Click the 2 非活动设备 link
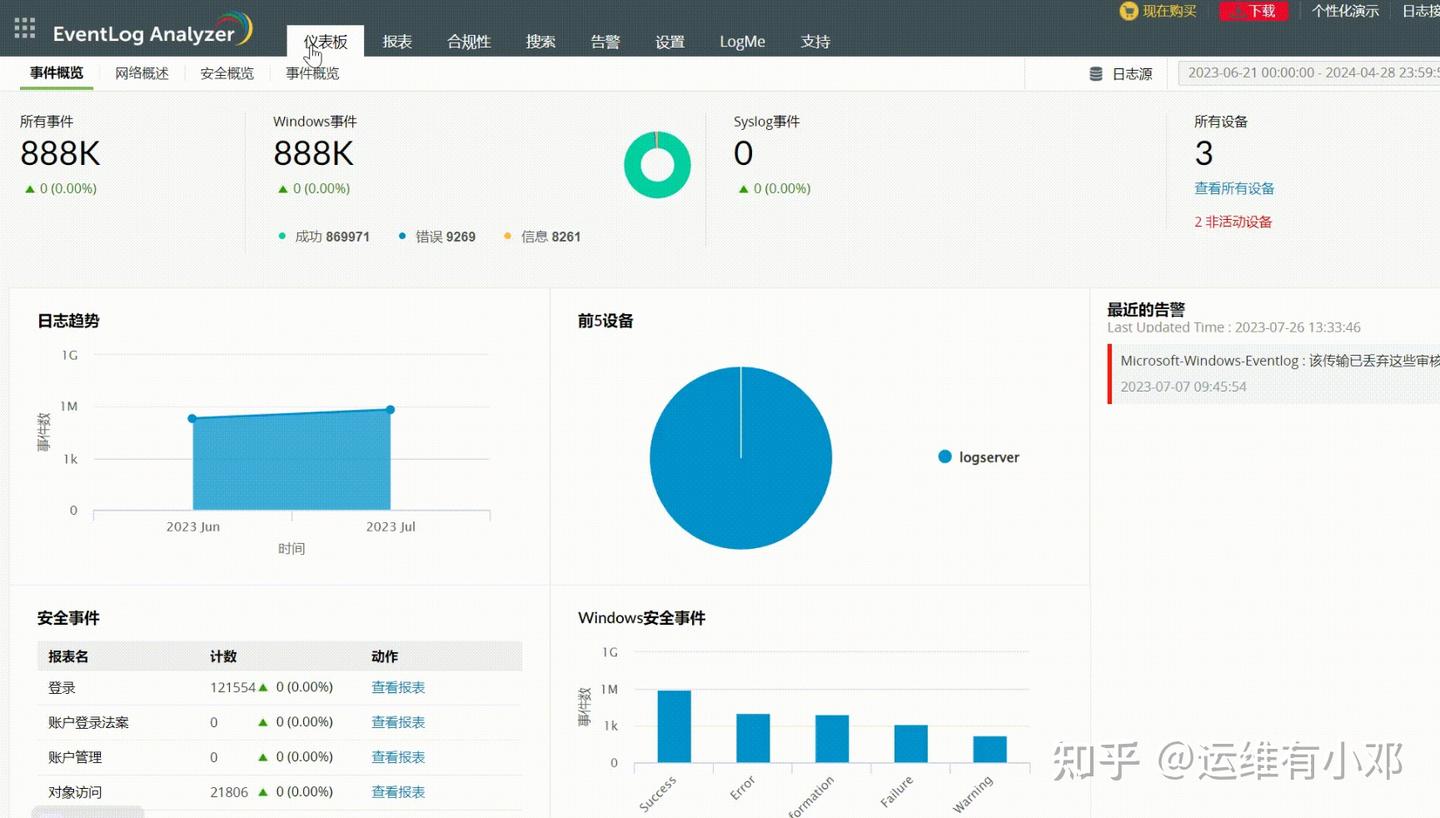 click(x=1233, y=222)
